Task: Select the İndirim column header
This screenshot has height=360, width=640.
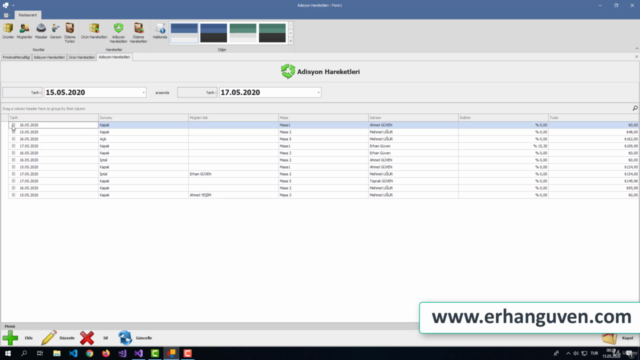Action: [x=503, y=118]
